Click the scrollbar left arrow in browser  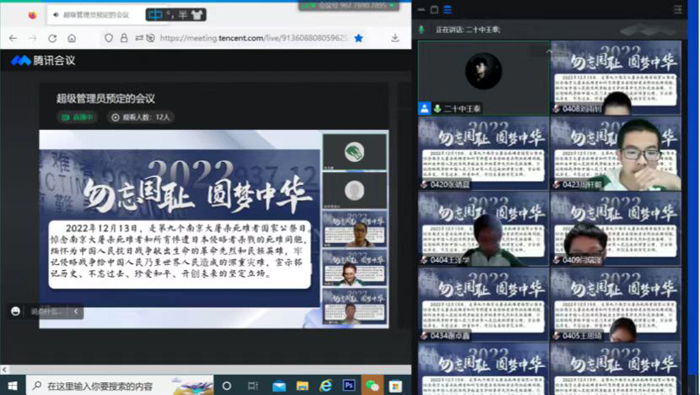pos(4,370)
